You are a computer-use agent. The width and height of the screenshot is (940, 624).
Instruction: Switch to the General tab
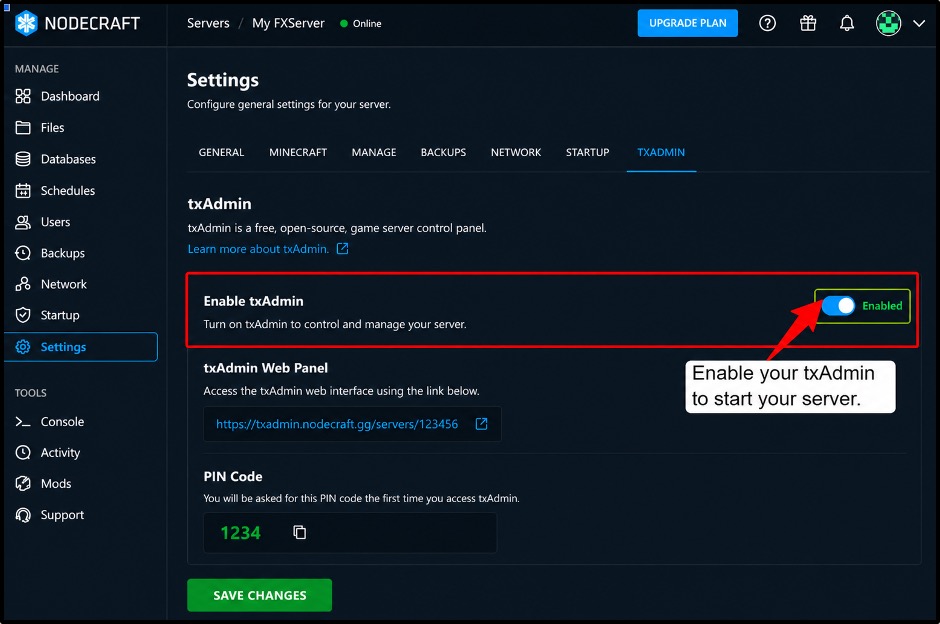(221, 152)
